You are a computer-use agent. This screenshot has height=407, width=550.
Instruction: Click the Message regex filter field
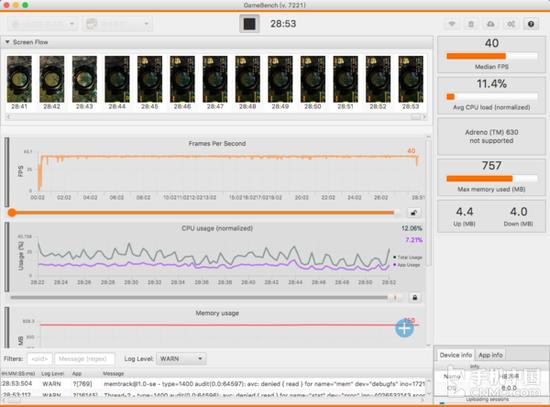click(x=85, y=359)
